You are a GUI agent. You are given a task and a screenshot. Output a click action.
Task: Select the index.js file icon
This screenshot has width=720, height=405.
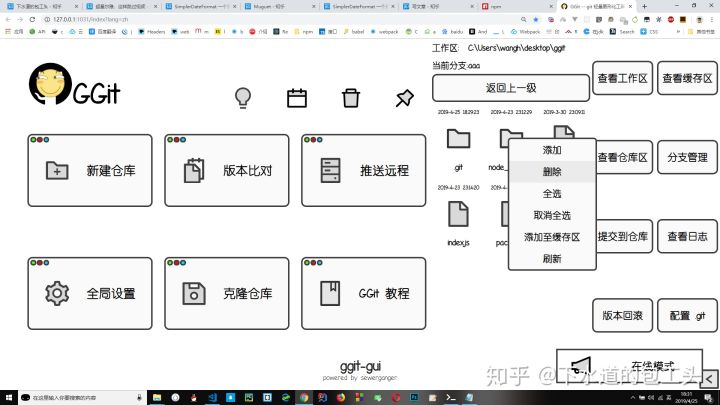pos(458,214)
